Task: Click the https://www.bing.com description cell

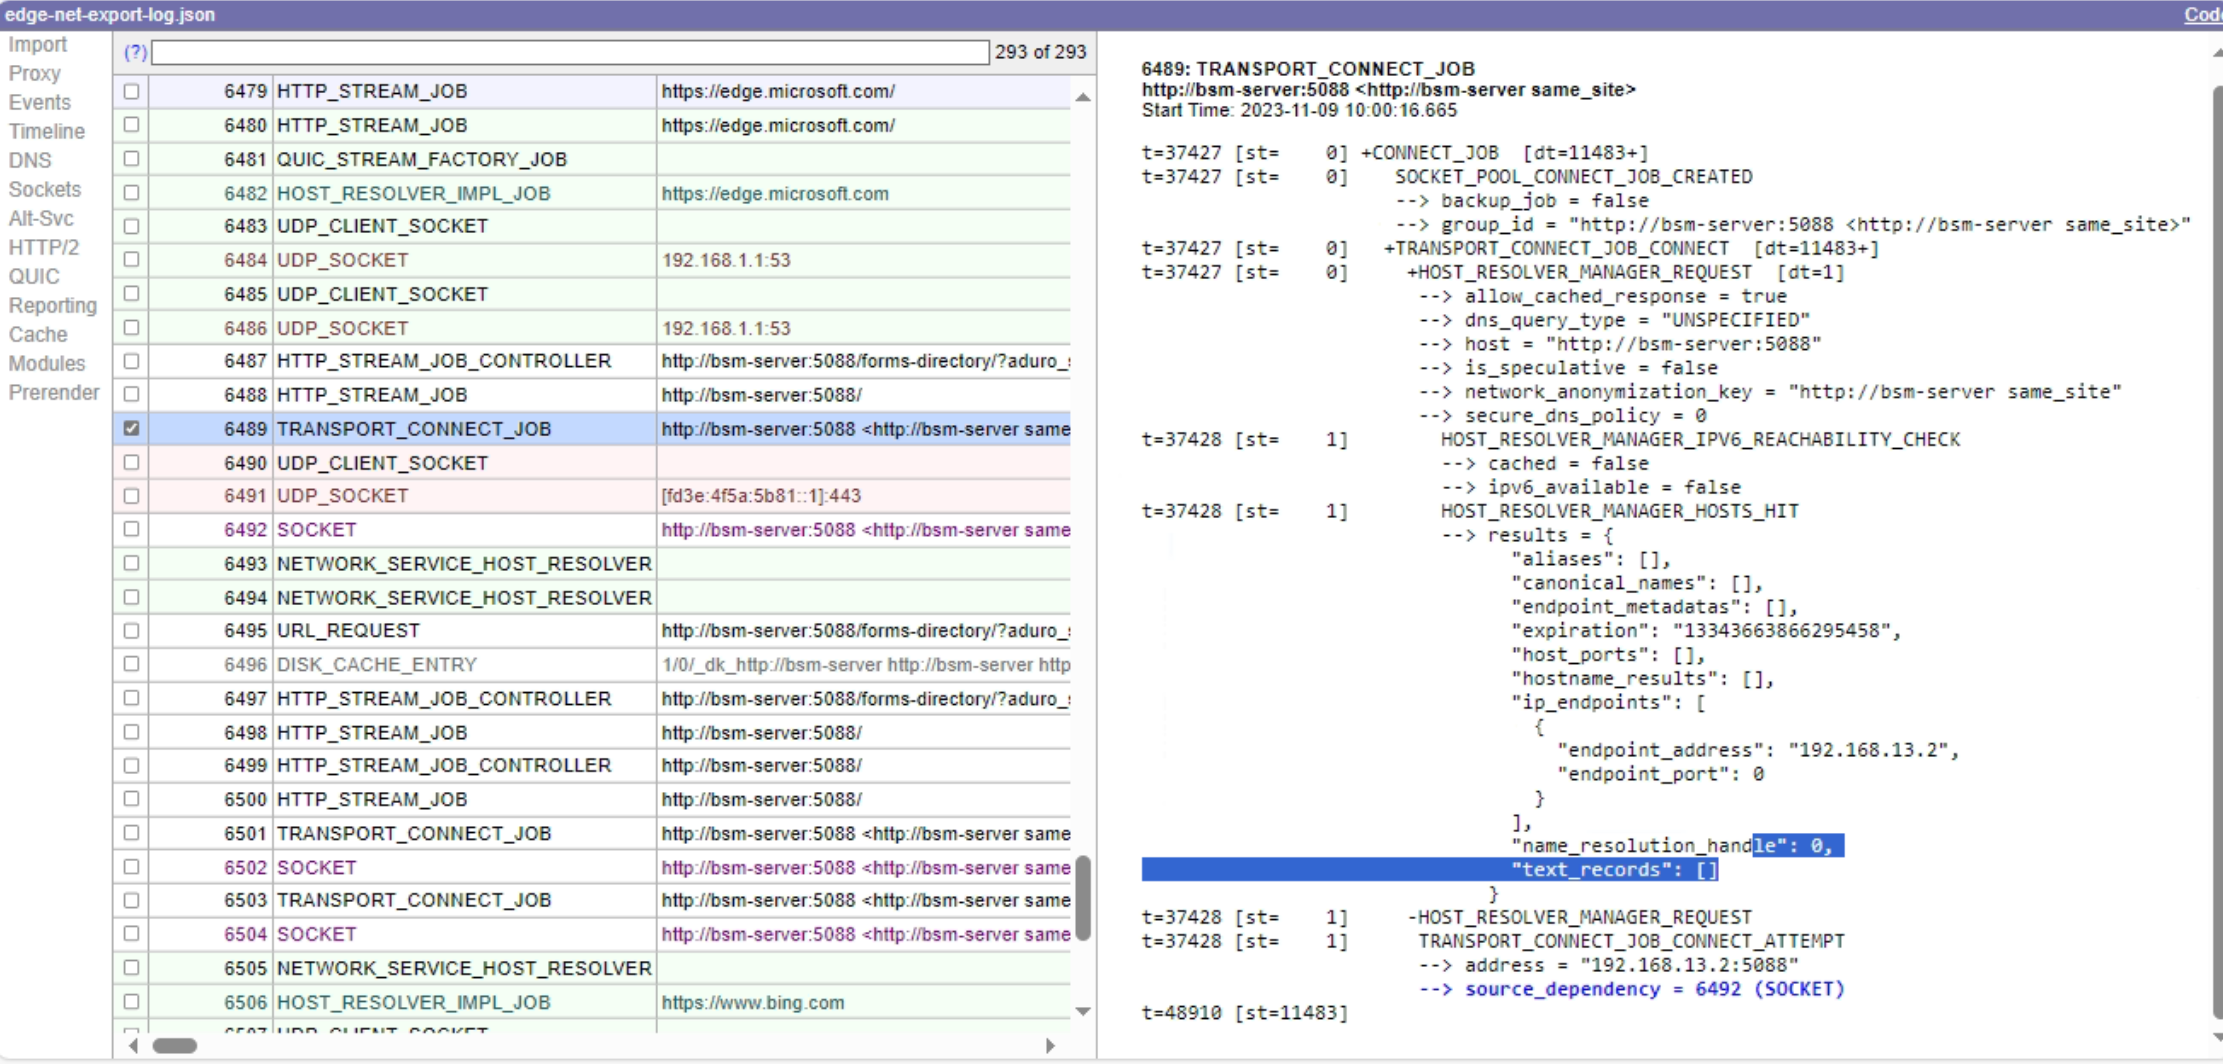Action: tap(863, 1003)
